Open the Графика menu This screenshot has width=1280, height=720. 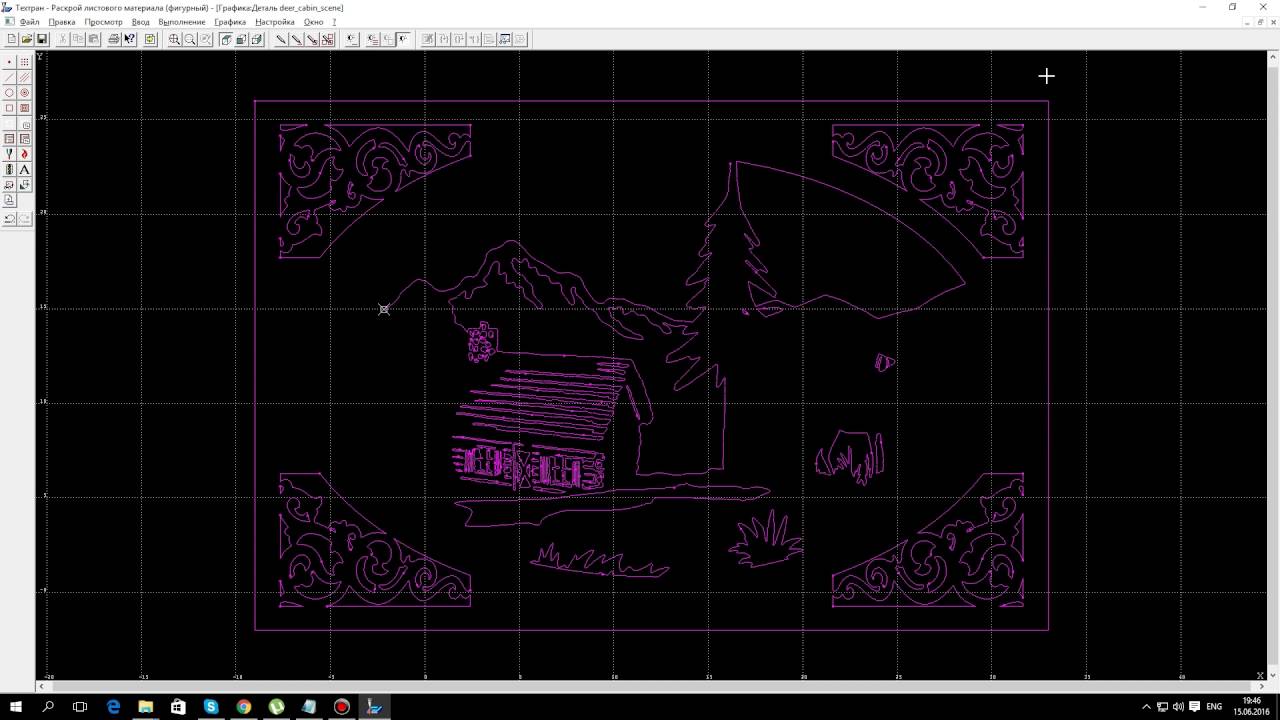pyautogui.click(x=230, y=22)
